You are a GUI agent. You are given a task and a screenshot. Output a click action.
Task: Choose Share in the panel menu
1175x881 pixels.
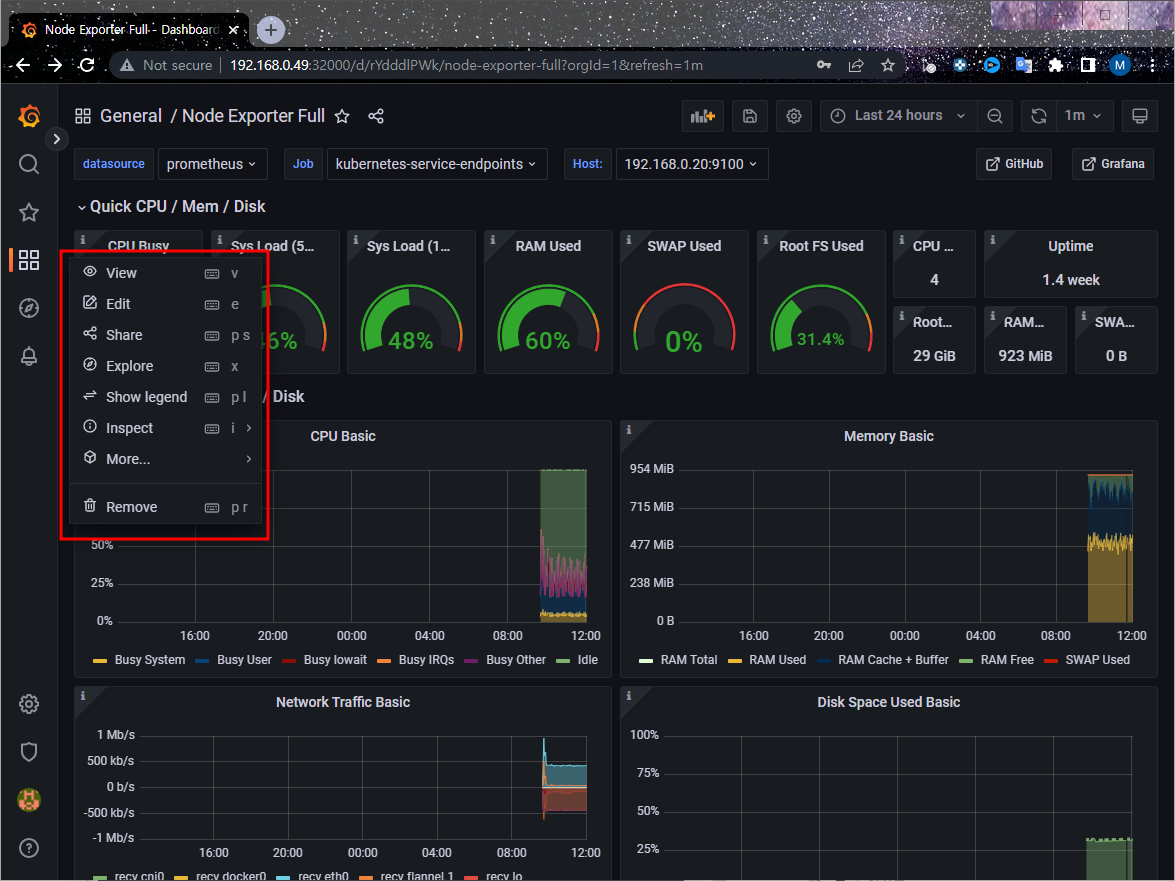[165, 335]
